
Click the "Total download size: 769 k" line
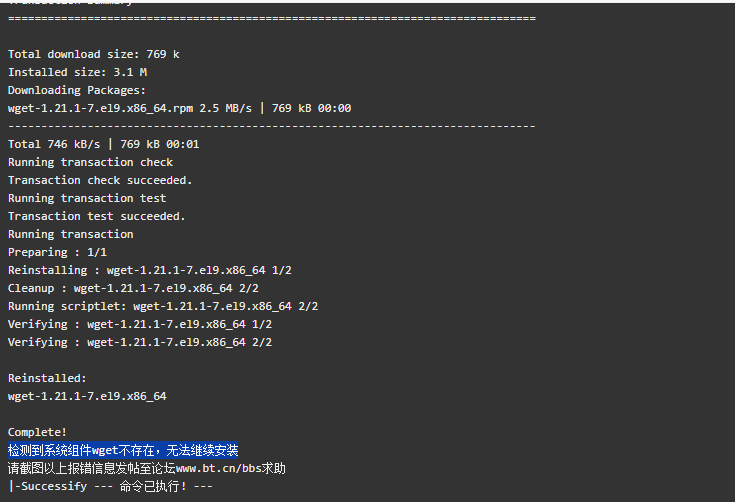(93, 54)
